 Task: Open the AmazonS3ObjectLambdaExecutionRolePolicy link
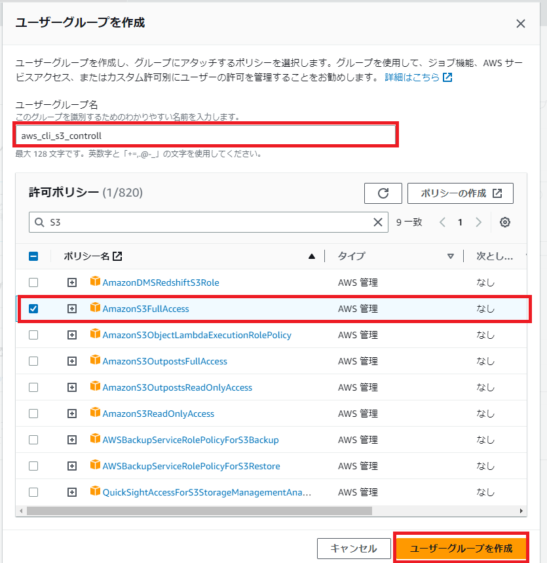pos(197,335)
